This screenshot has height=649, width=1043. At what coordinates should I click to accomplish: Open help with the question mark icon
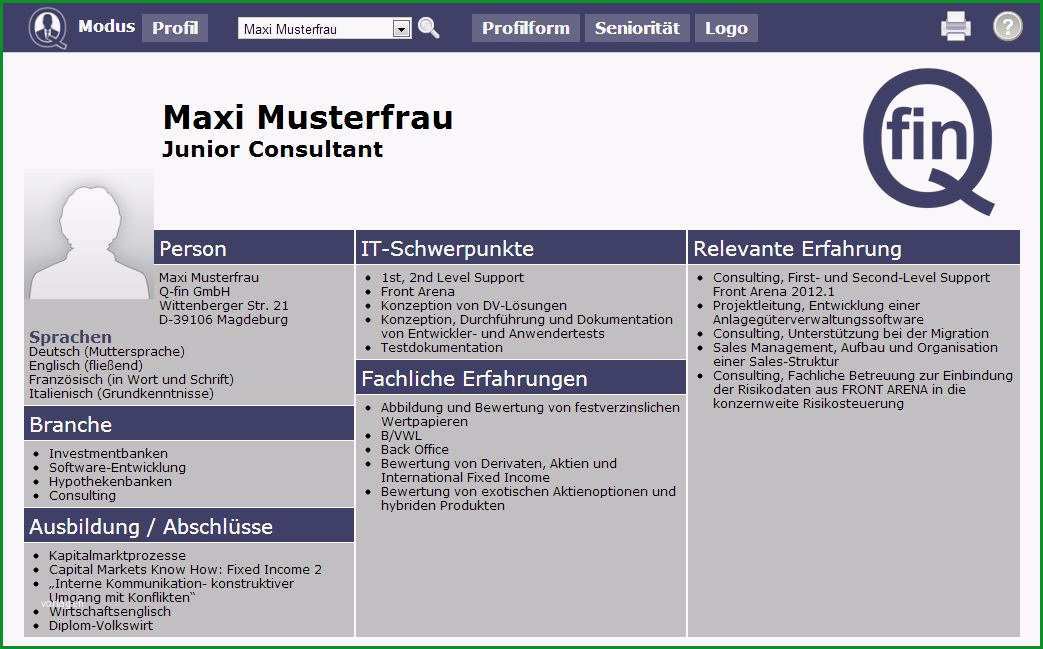[1008, 27]
